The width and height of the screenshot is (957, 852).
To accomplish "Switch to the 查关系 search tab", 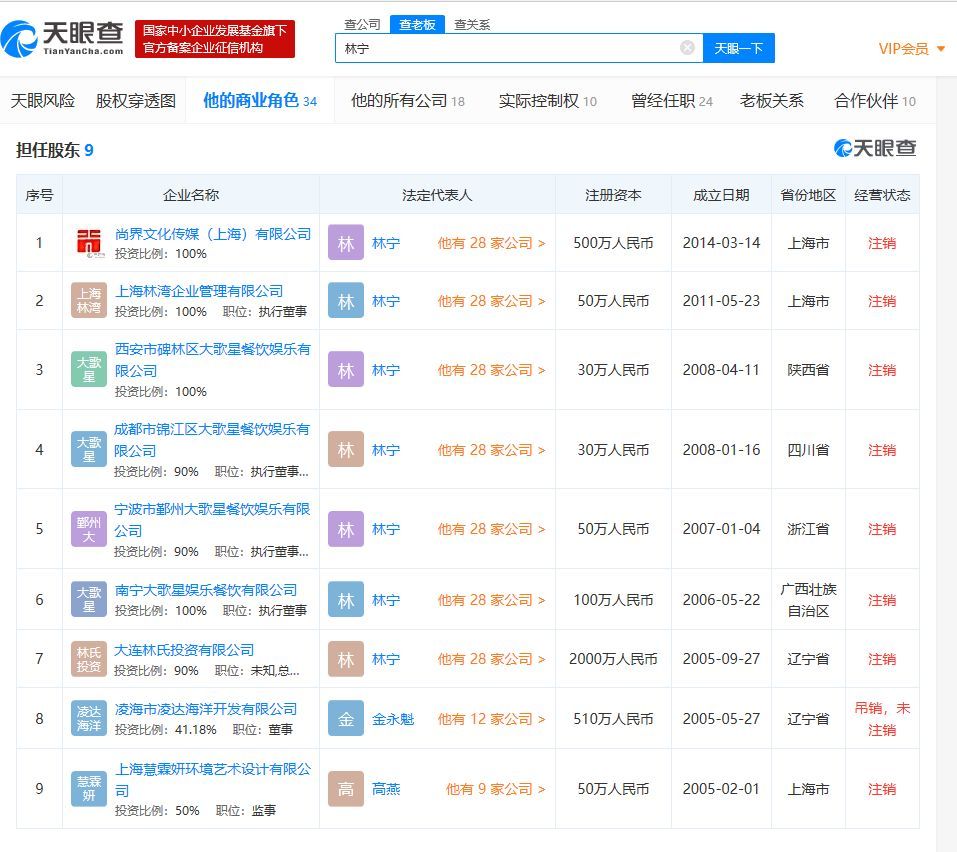I will point(472,24).
